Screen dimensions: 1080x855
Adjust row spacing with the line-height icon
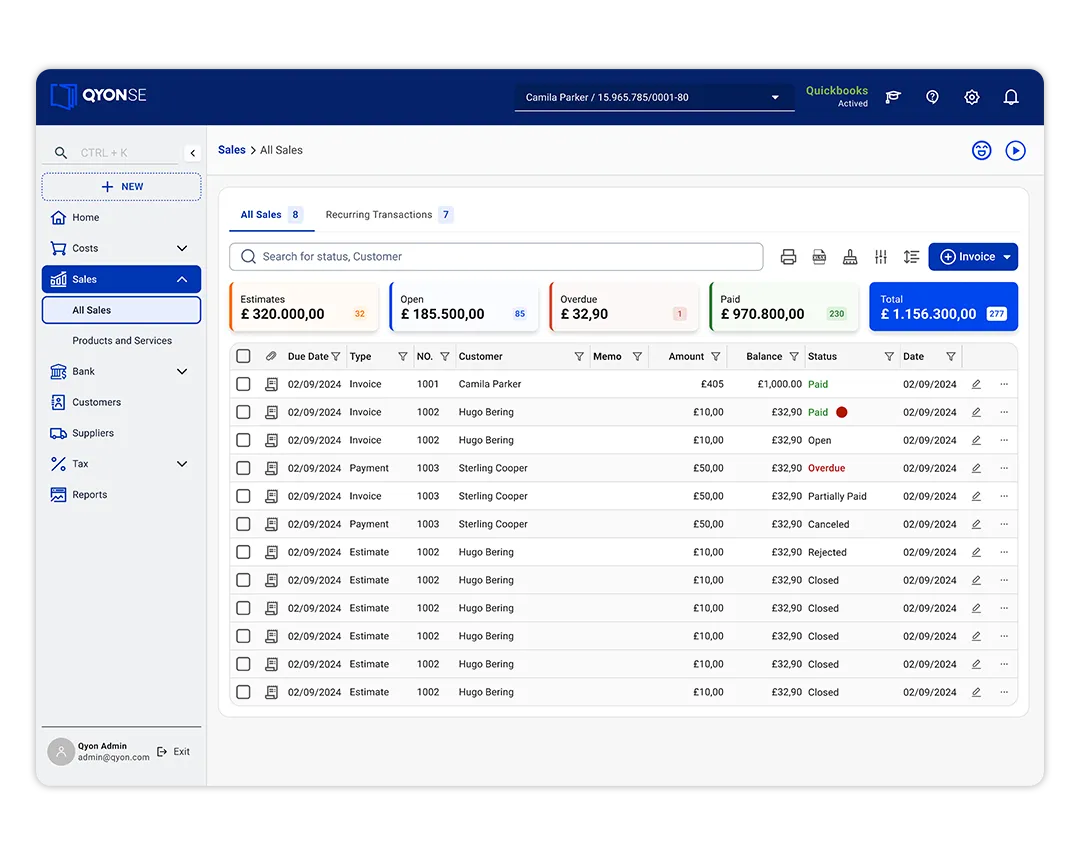tap(911, 257)
